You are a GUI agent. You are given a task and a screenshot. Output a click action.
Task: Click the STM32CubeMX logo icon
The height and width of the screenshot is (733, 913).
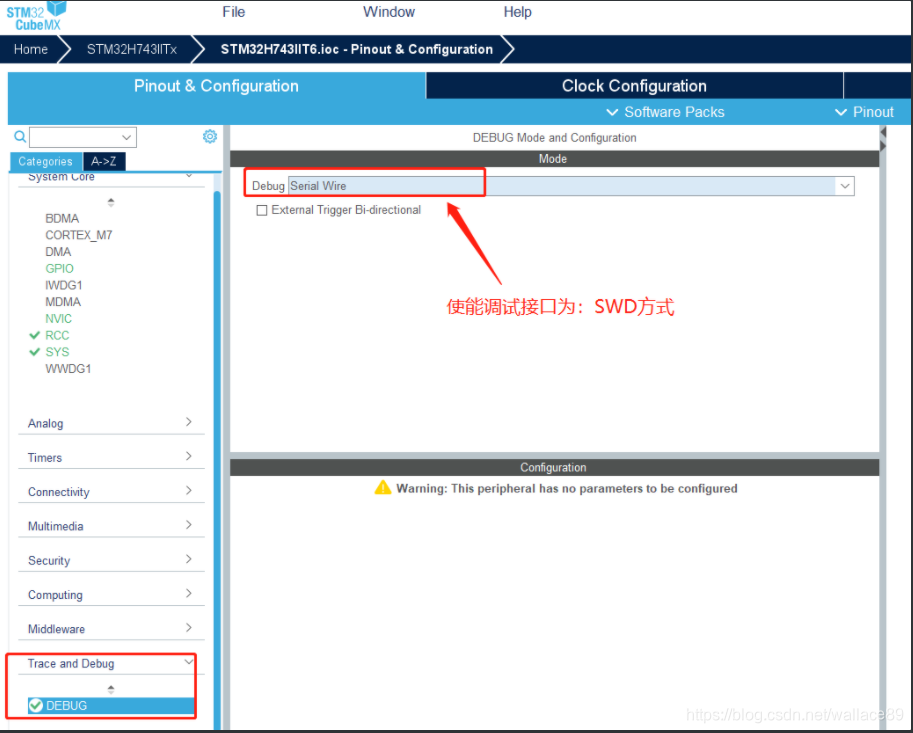[x=35, y=16]
